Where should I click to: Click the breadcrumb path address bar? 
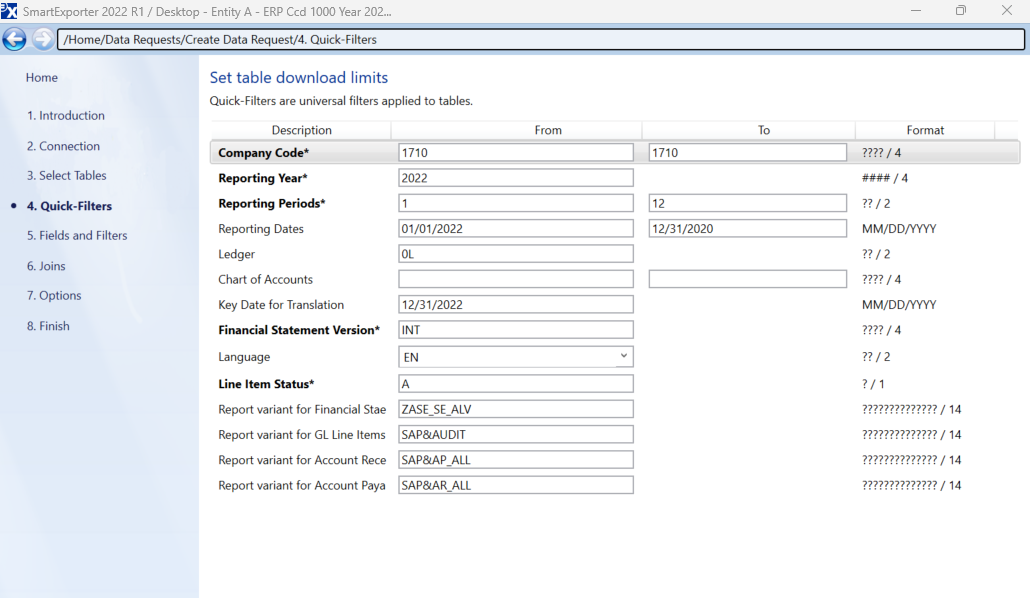tap(540, 40)
